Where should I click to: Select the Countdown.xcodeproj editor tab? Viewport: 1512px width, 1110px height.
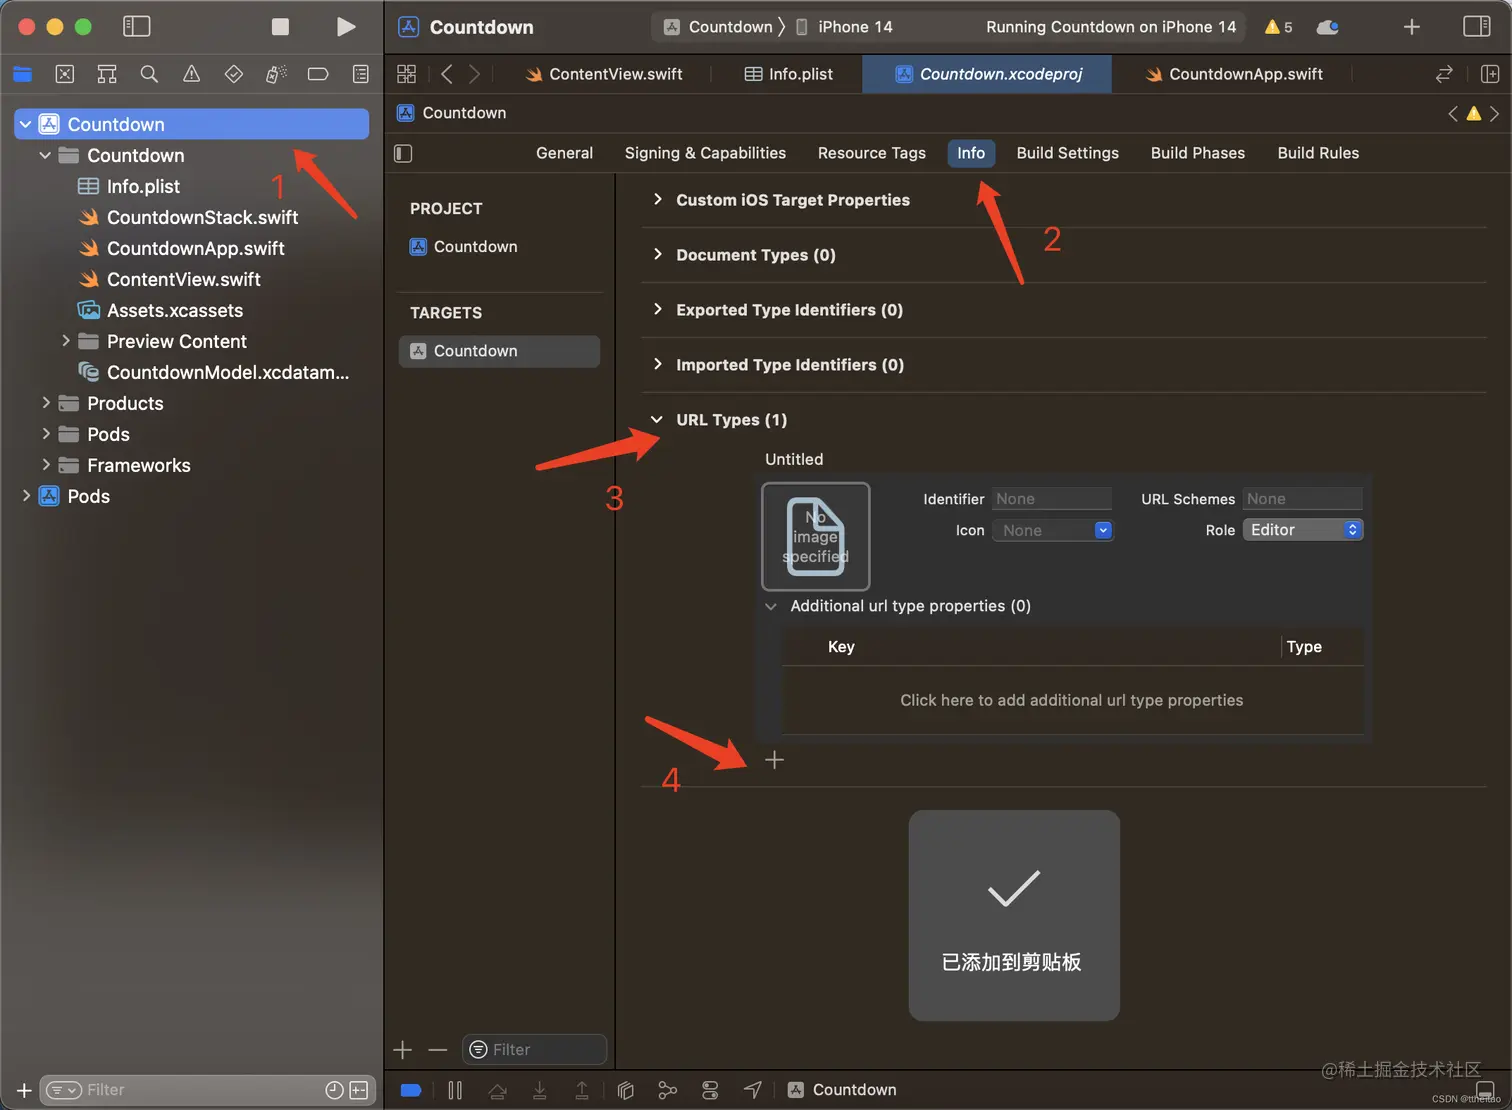988,74
